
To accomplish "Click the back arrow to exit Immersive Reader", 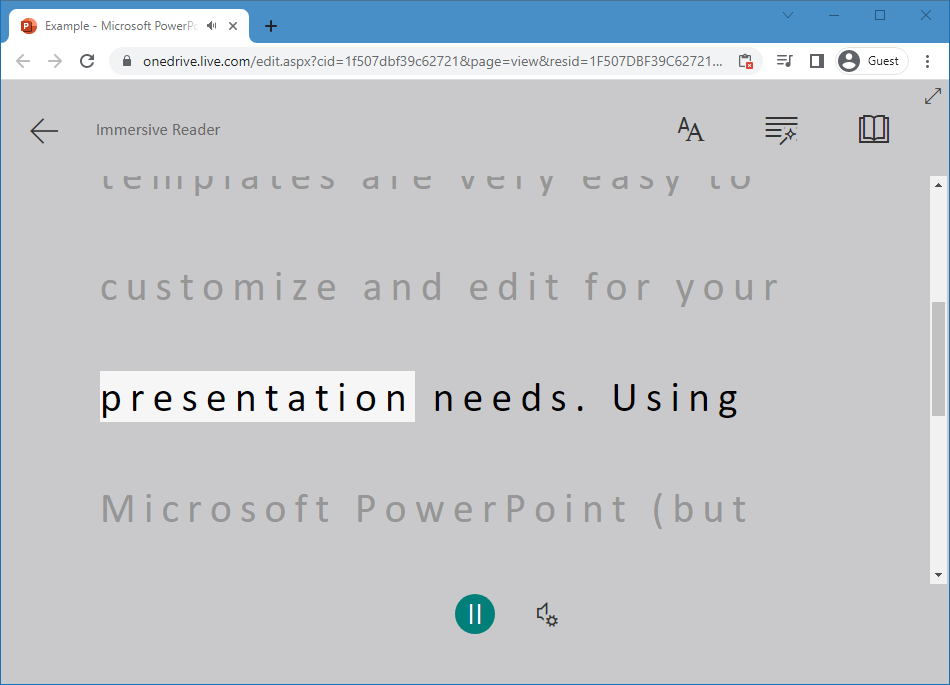I will (x=44, y=130).
